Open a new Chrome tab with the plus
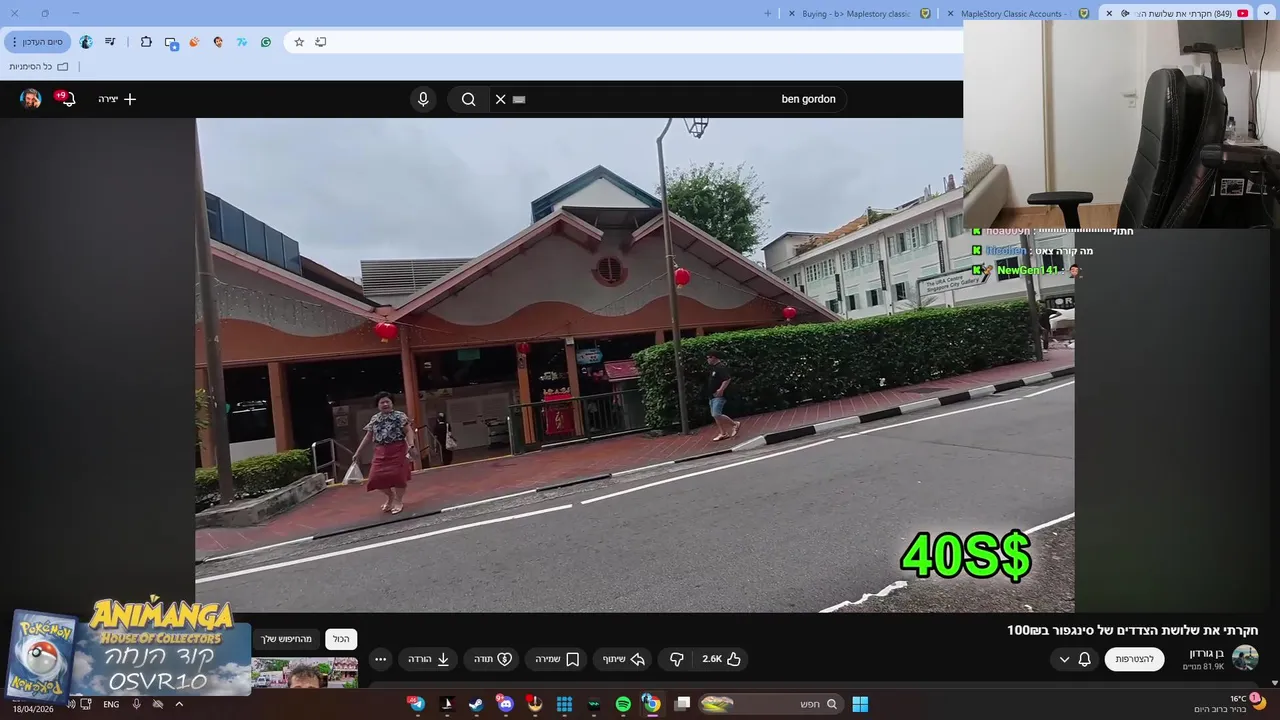 (768, 14)
